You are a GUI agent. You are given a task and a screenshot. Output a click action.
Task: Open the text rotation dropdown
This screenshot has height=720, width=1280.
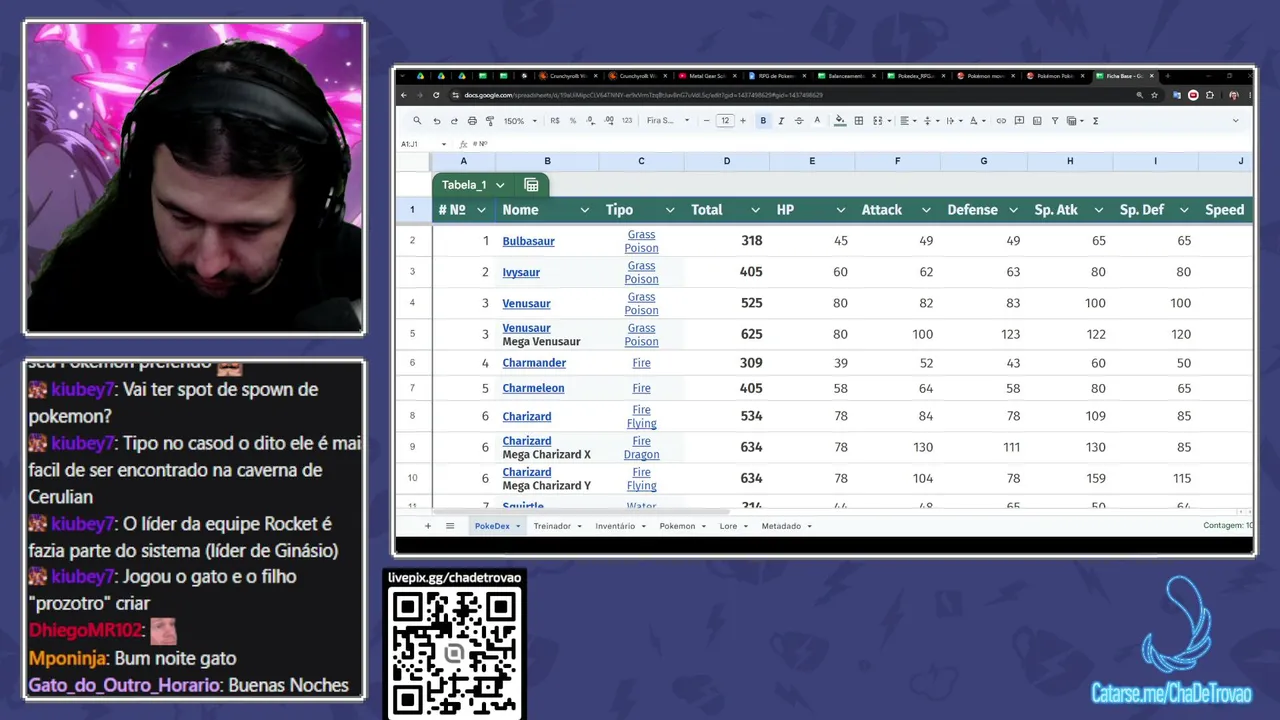(978, 121)
